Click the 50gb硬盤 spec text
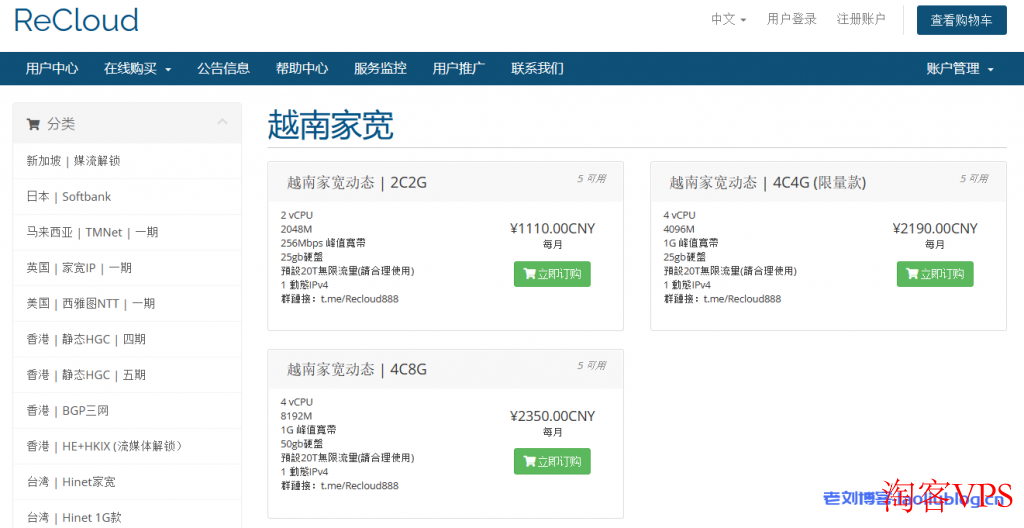1024x528 pixels. point(302,444)
